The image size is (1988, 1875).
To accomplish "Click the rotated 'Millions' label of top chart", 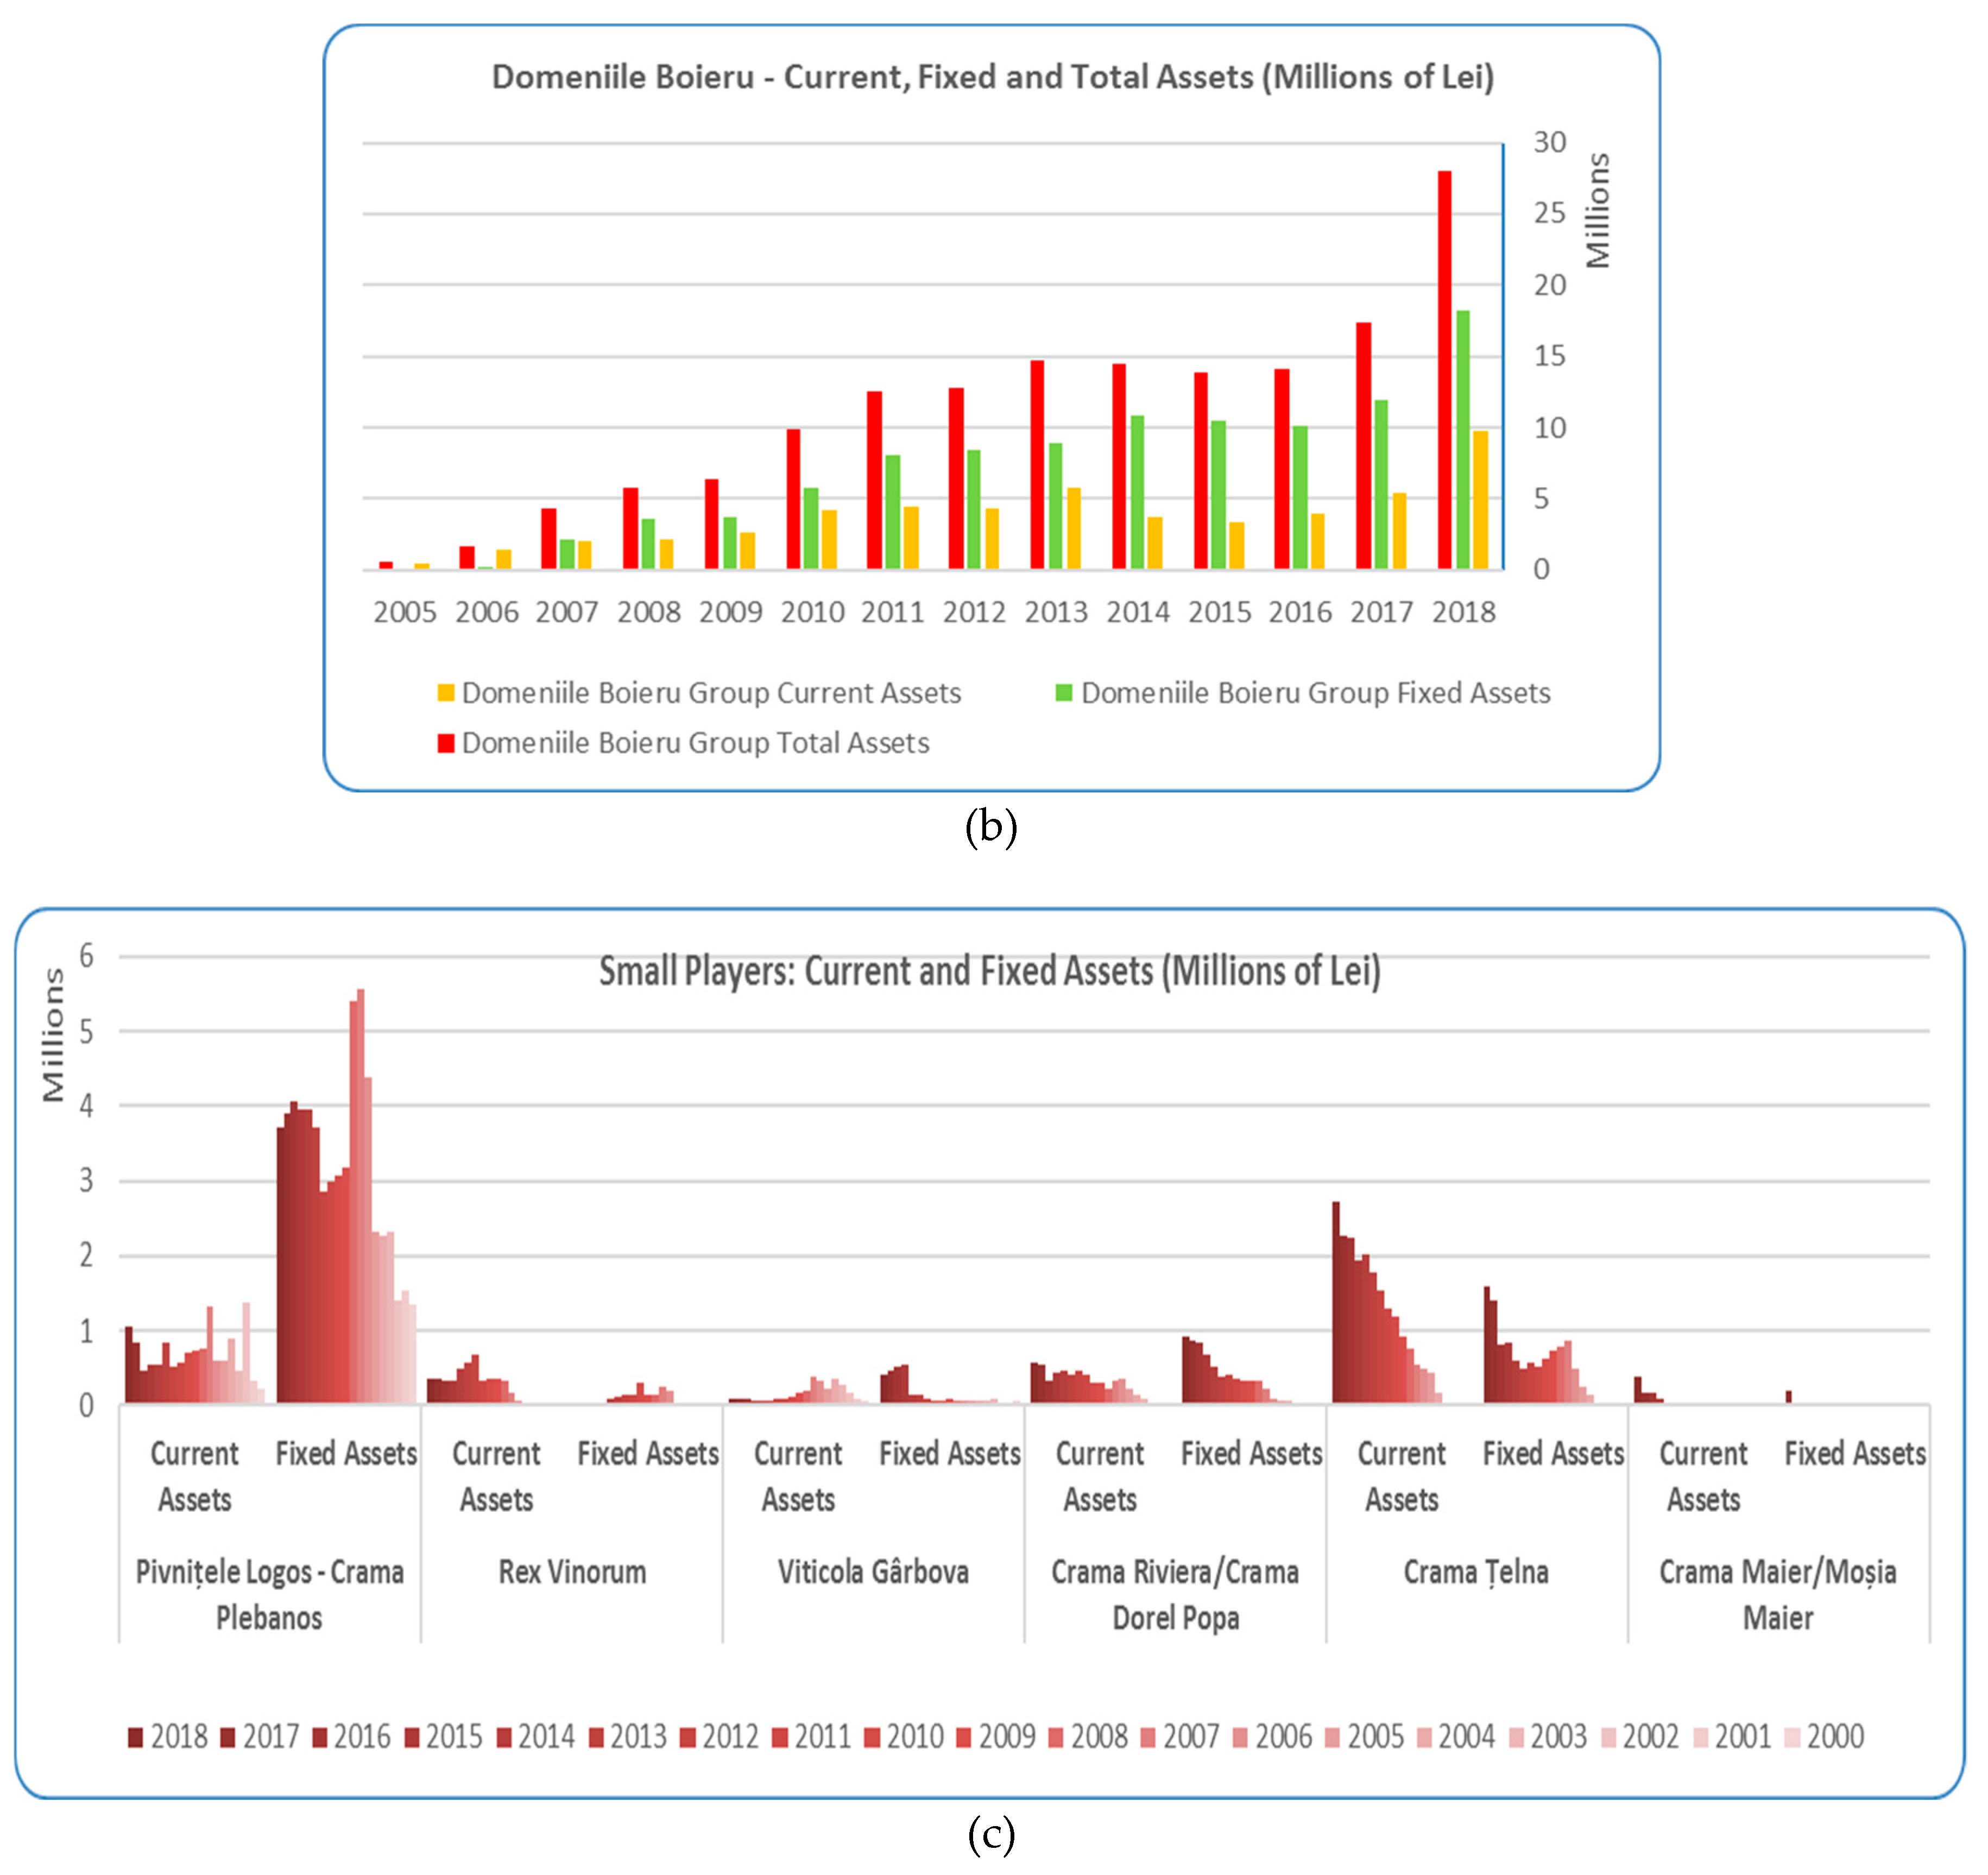I will coord(1598,211).
